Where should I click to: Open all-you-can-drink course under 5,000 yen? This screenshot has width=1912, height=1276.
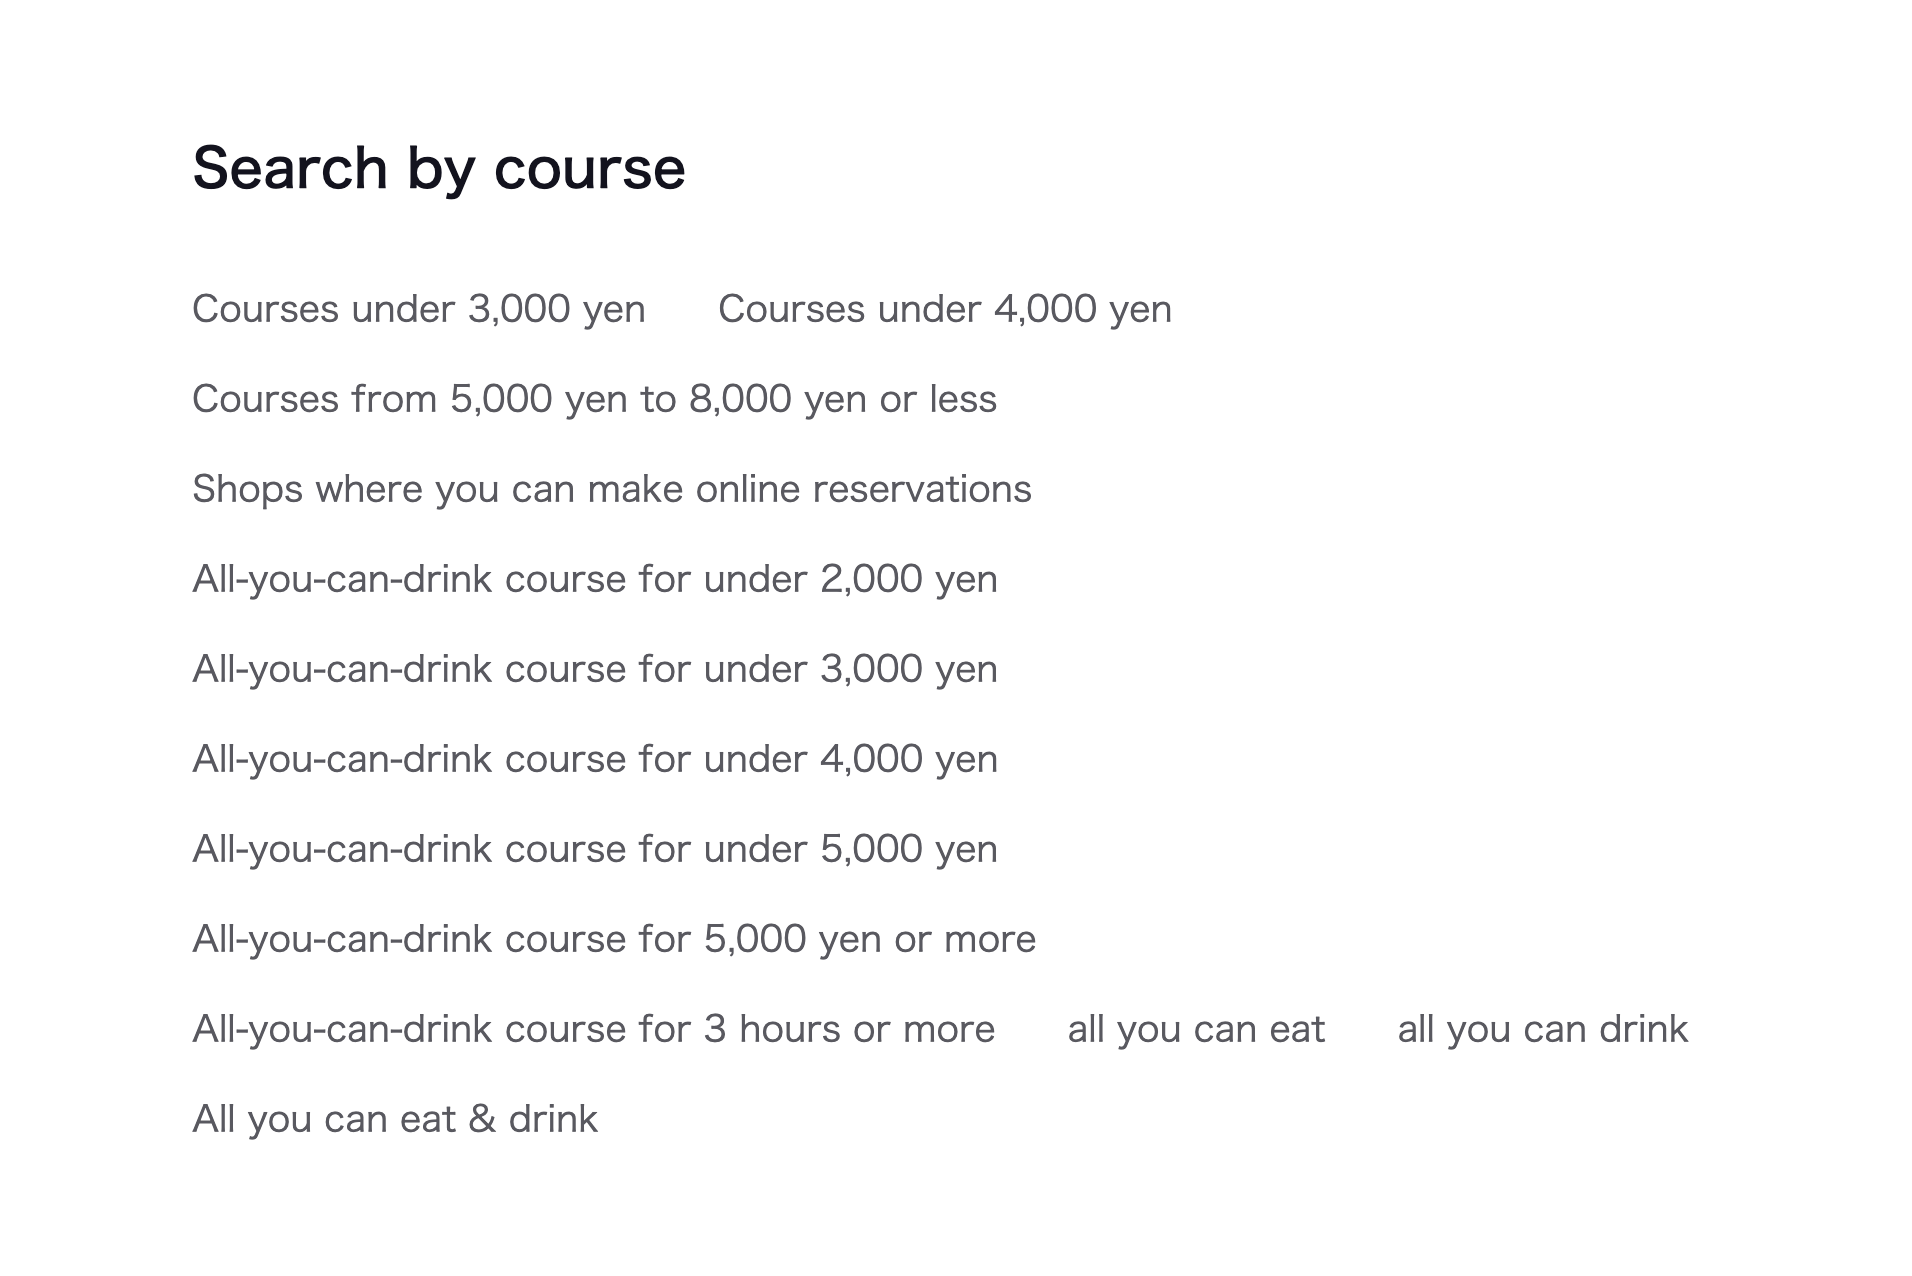[x=594, y=849]
